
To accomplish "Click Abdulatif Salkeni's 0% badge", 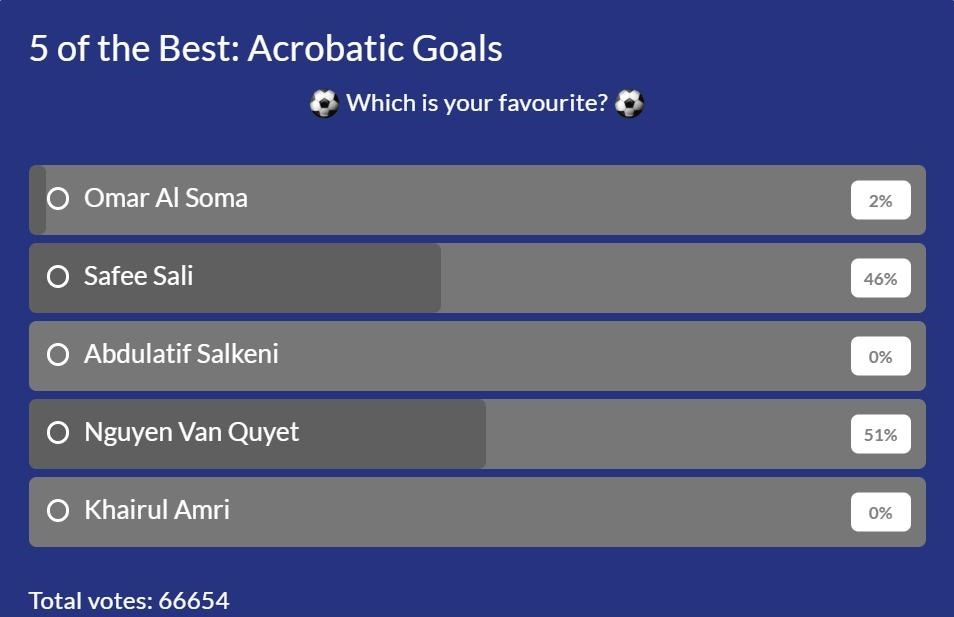I will tap(880, 356).
